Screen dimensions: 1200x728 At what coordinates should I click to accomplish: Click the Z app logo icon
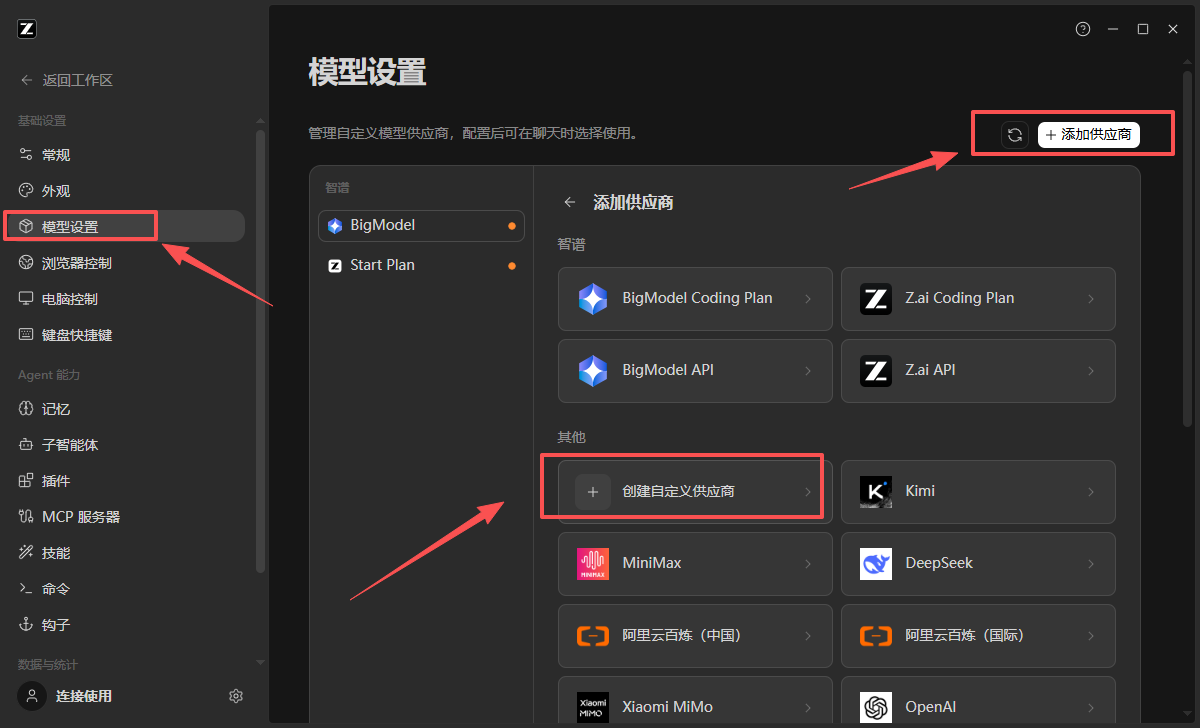click(27, 29)
